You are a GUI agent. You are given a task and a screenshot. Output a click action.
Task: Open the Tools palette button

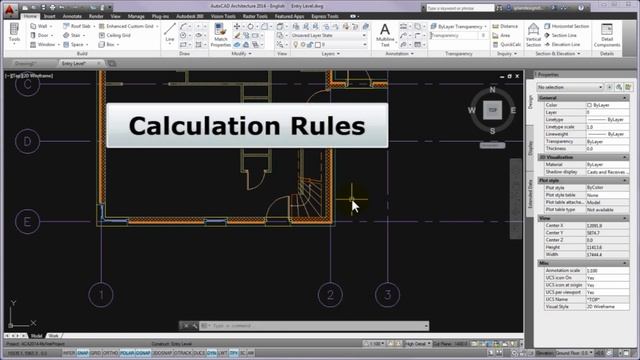coord(14,33)
